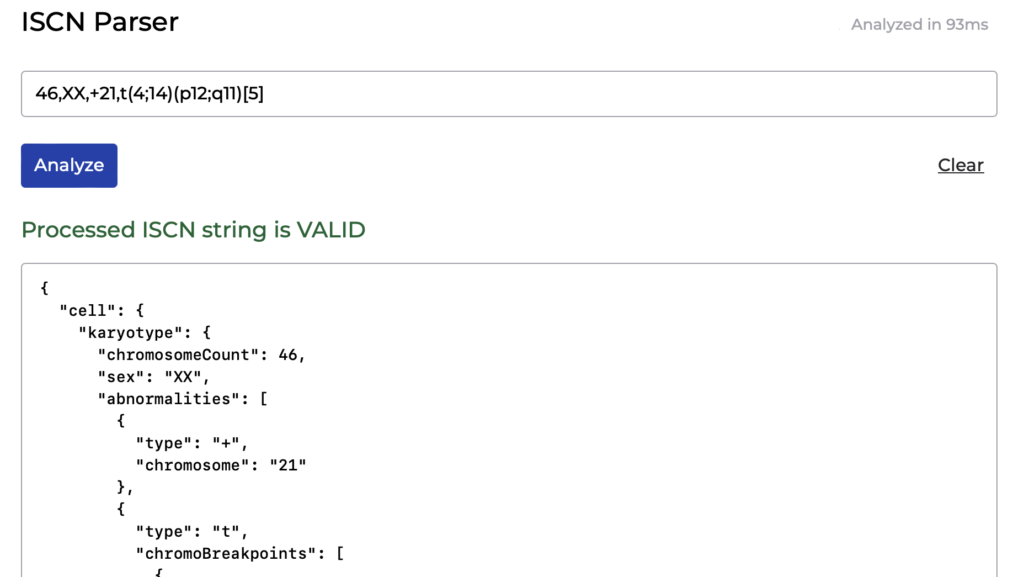Click the "abnormalities" array line
Image resolution: width=1024 pixels, height=577 pixels.
[182, 399]
